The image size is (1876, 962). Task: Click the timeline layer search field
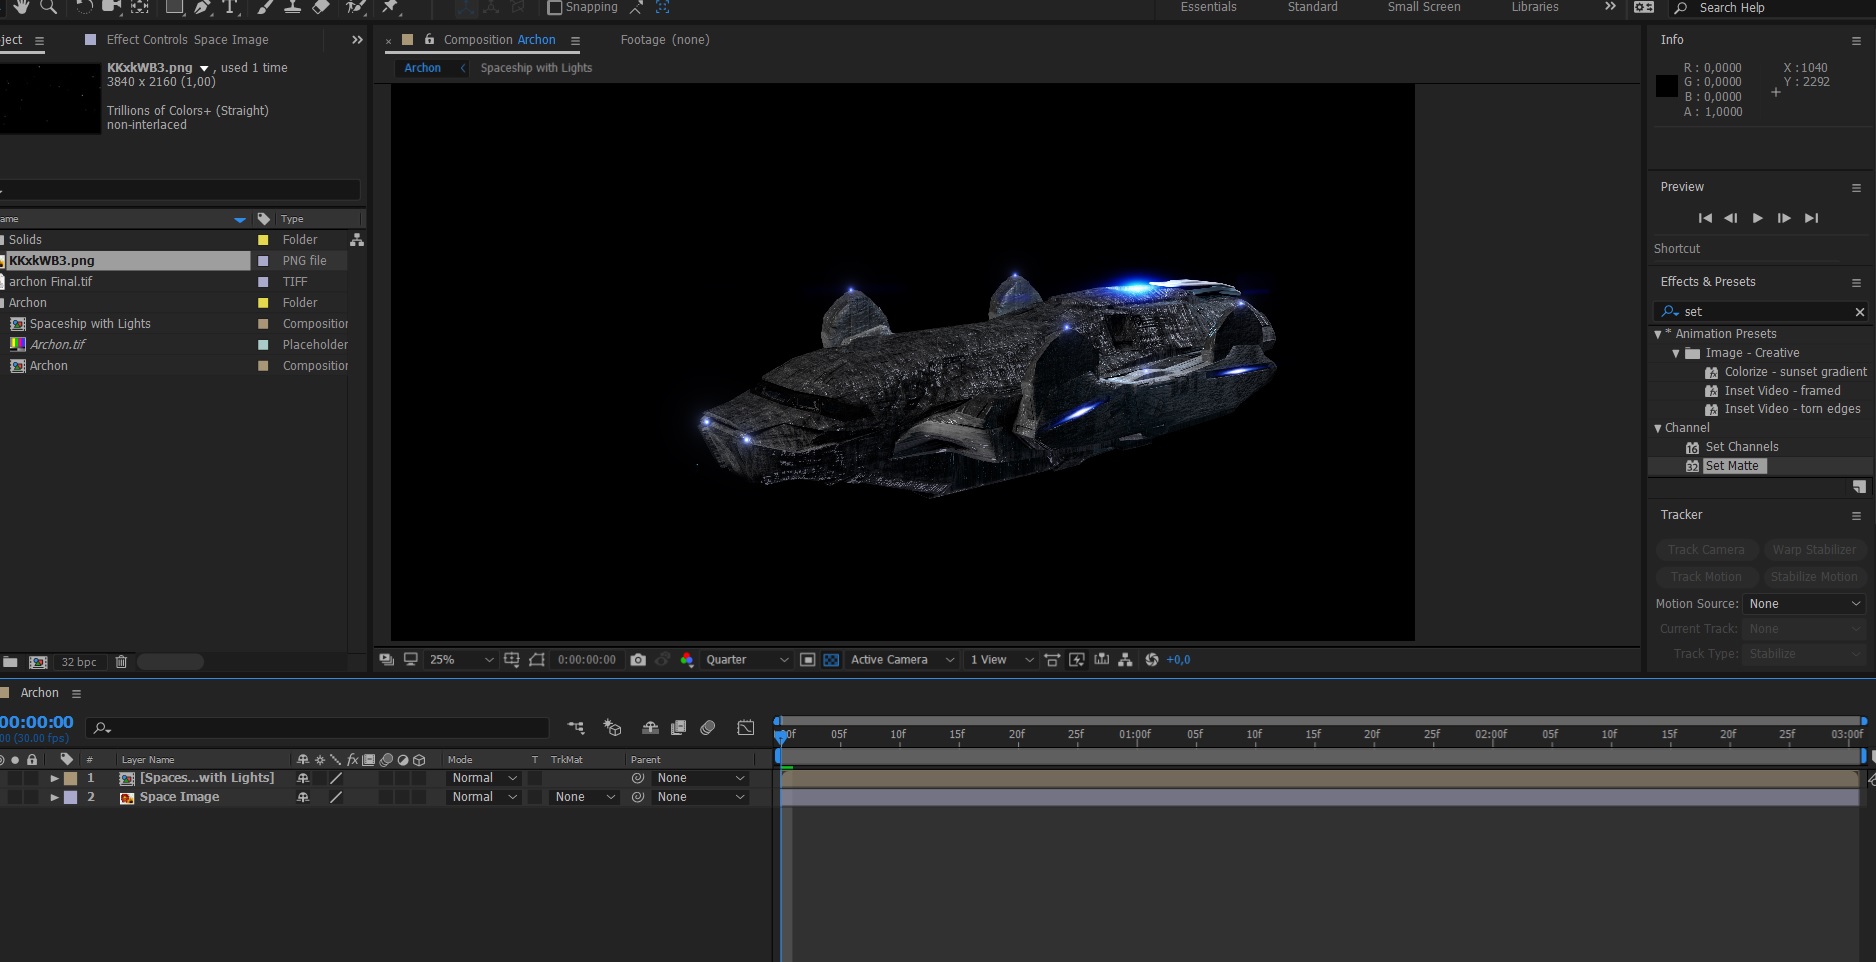coord(318,728)
